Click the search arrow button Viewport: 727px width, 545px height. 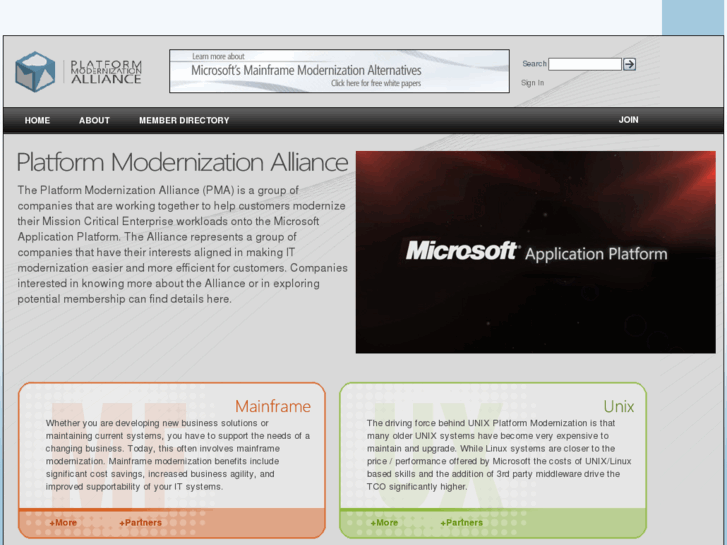point(629,64)
